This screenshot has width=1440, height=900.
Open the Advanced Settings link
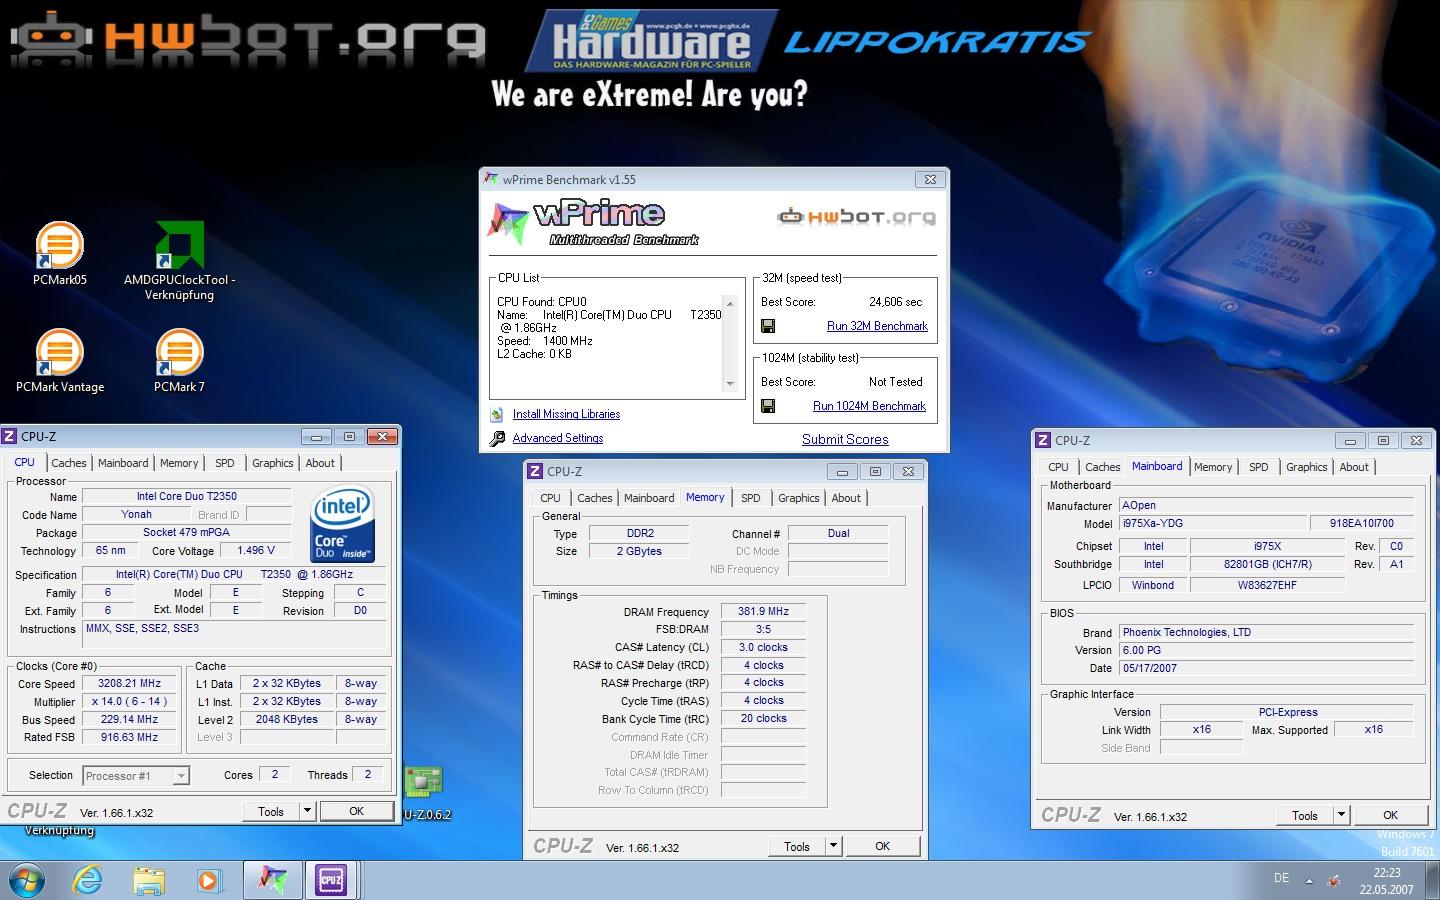[x=558, y=438]
